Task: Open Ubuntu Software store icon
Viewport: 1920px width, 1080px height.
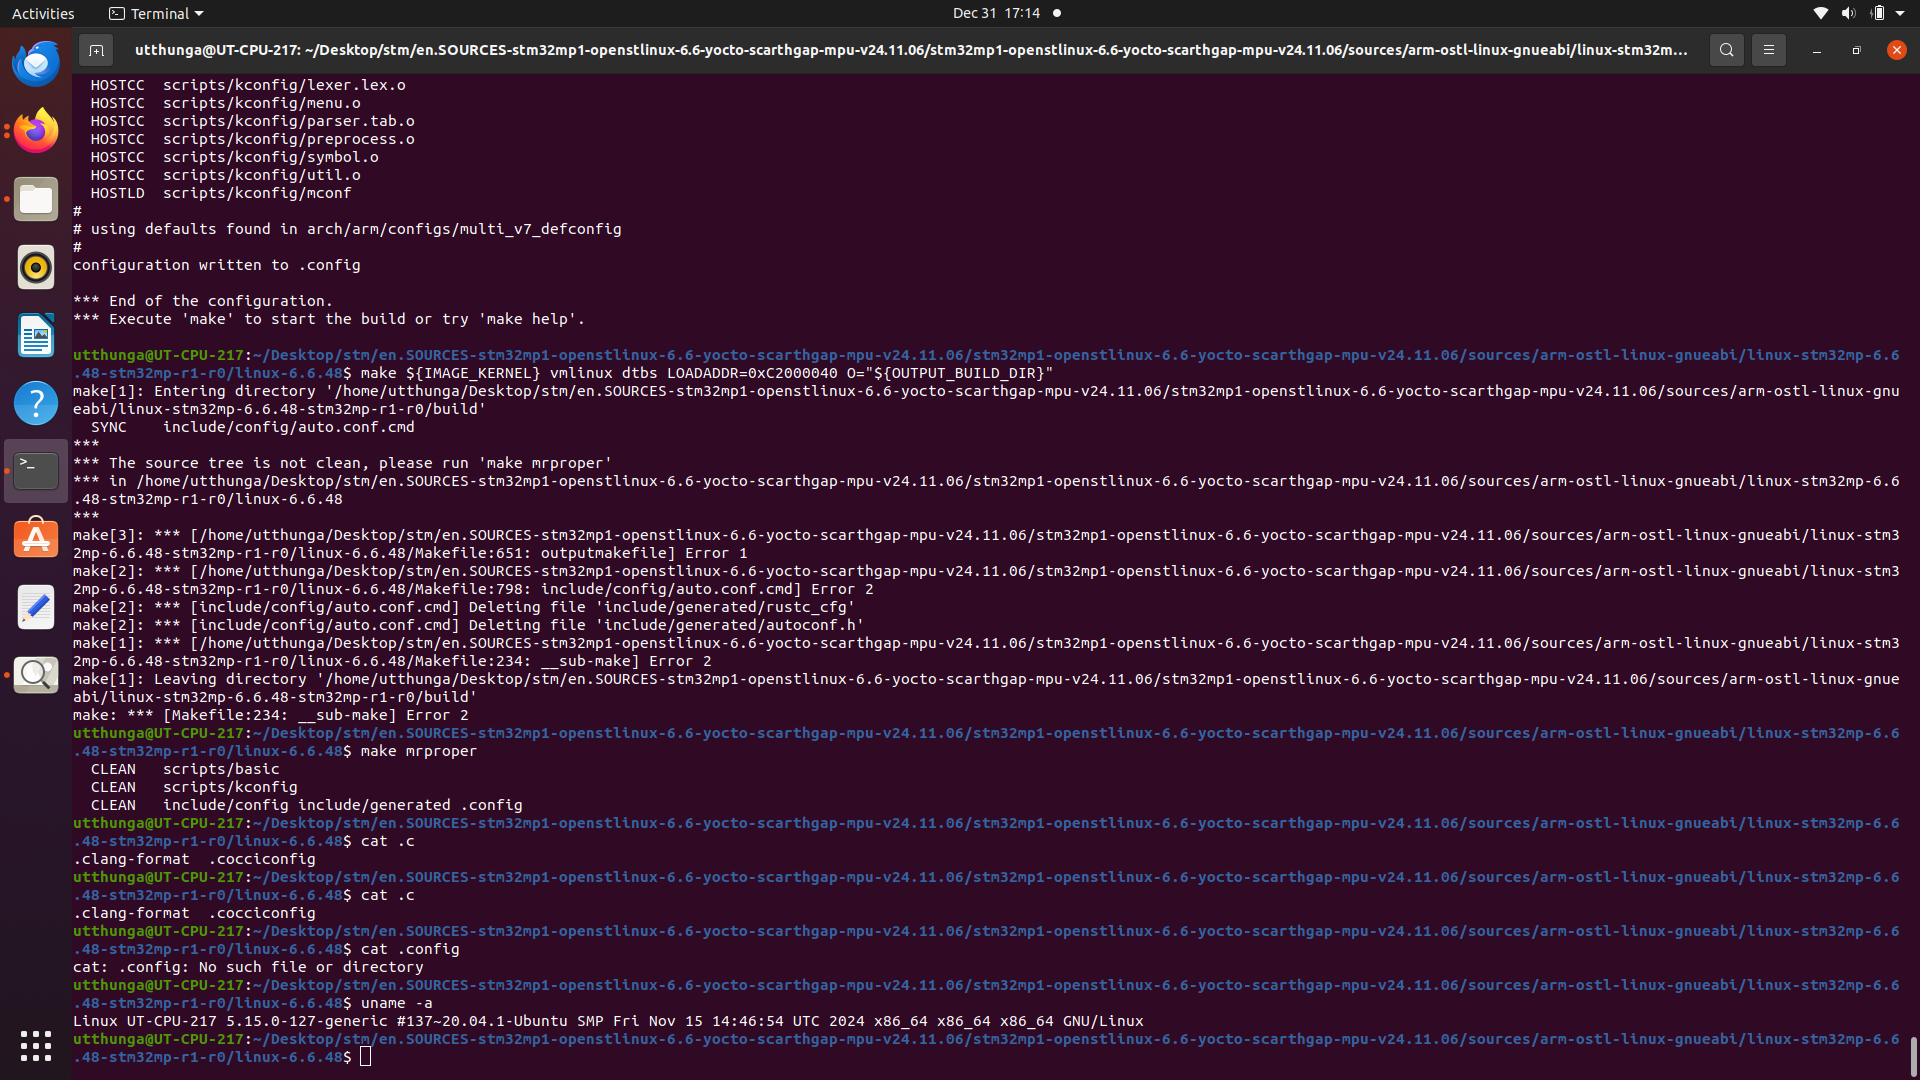Action: 36,539
